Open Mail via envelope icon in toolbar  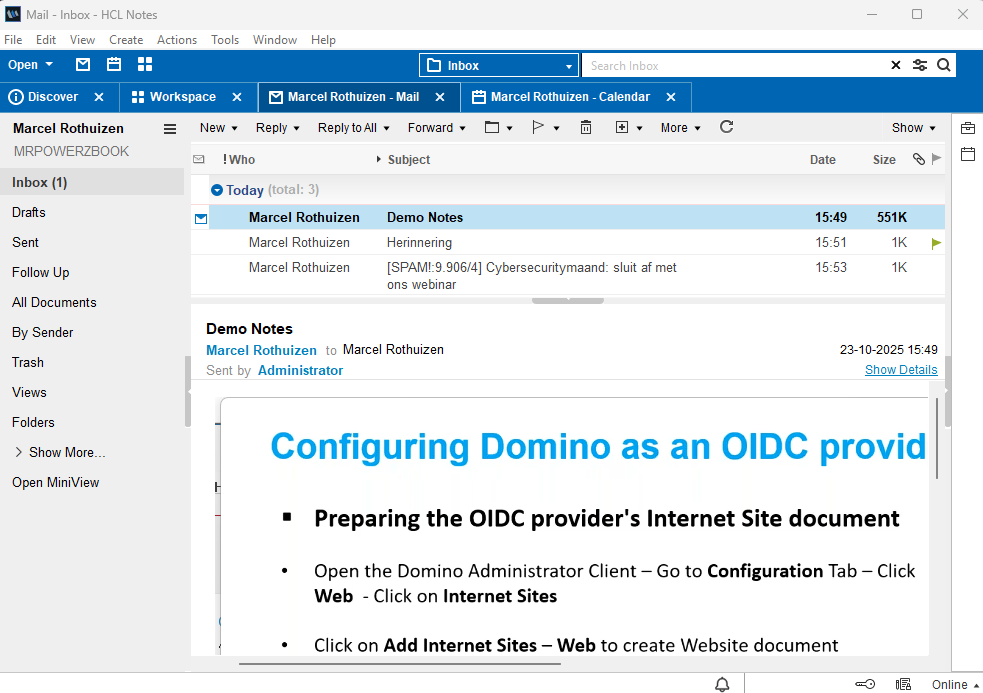click(x=83, y=65)
